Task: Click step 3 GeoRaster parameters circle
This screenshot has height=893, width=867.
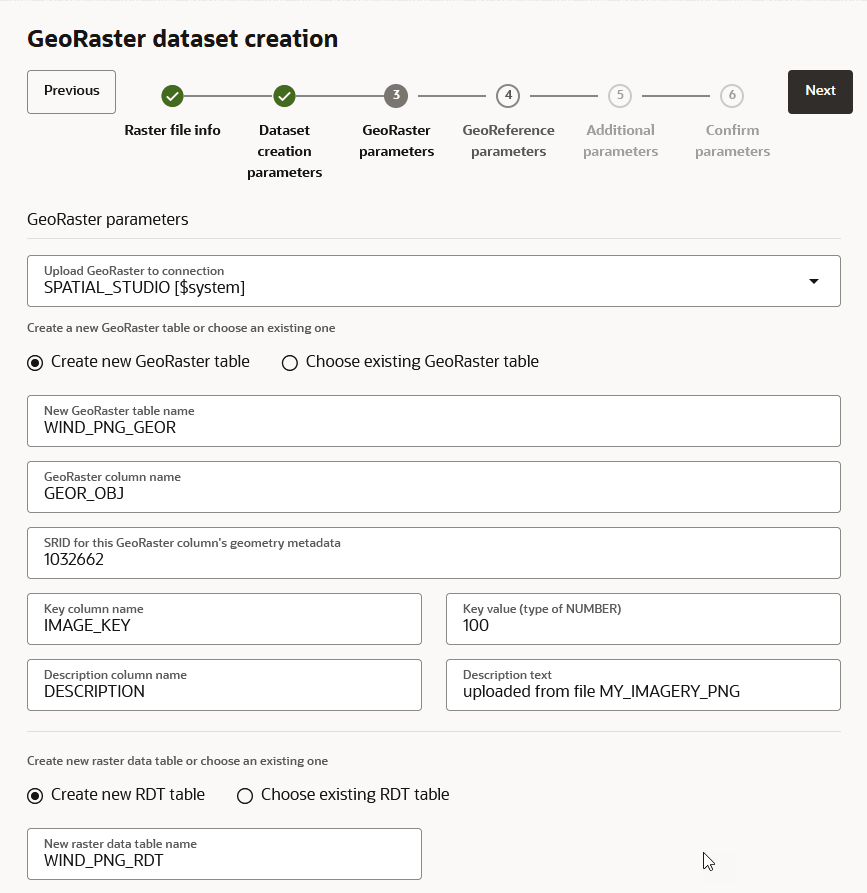Action: click(396, 96)
